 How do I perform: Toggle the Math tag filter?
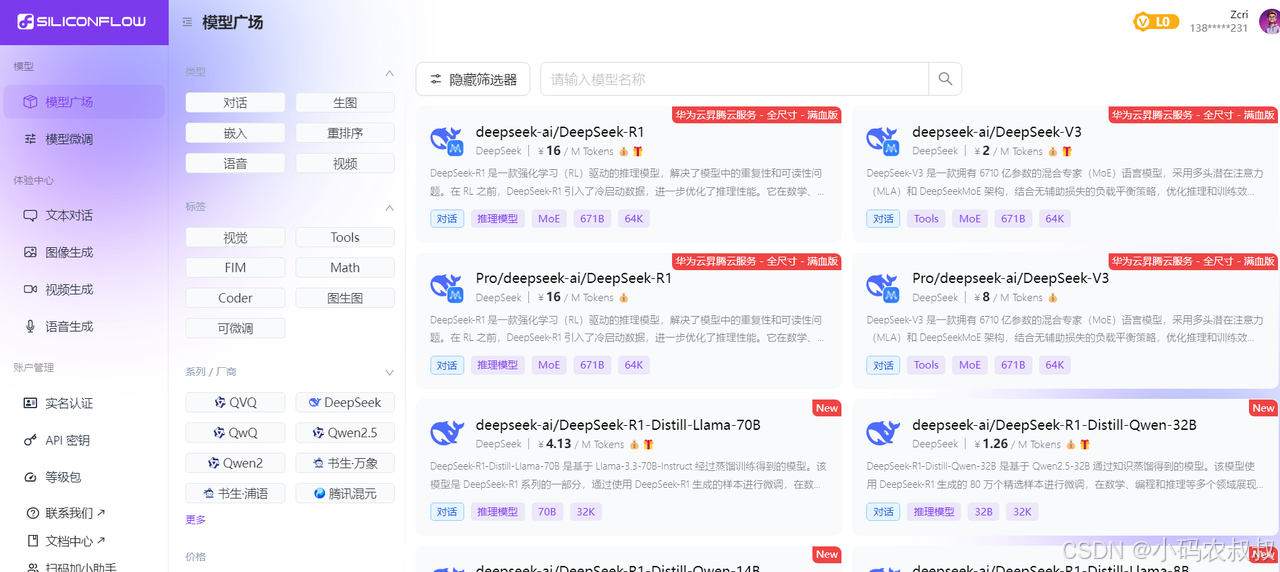[345, 268]
